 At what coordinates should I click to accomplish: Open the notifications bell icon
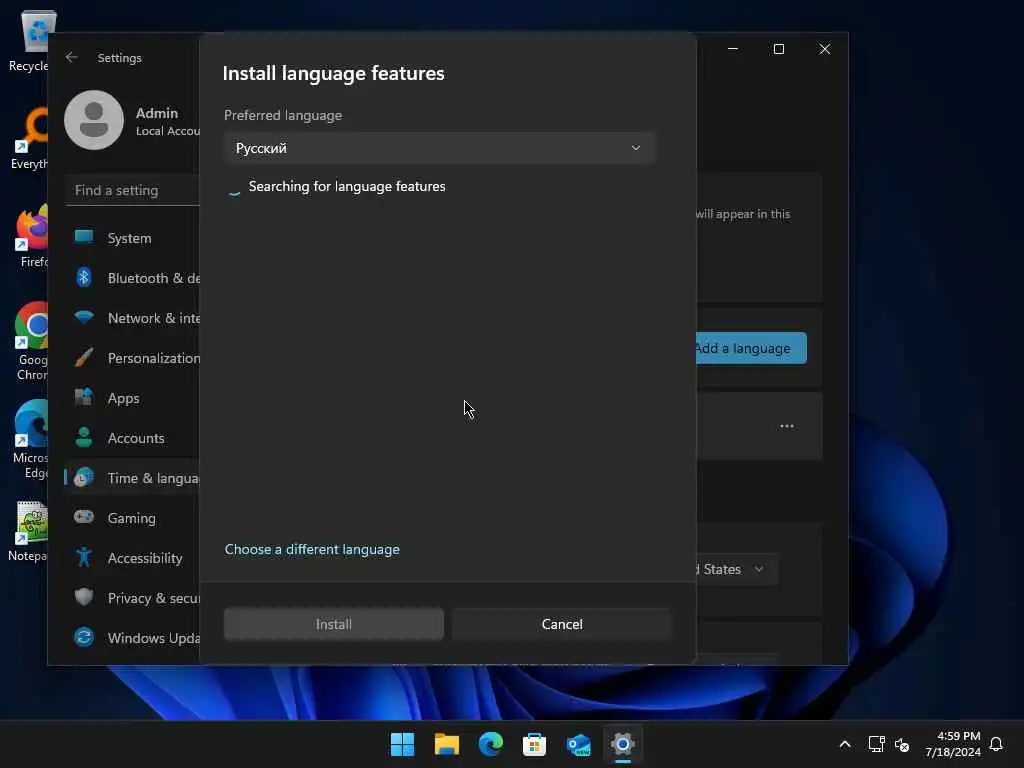[x=996, y=744]
